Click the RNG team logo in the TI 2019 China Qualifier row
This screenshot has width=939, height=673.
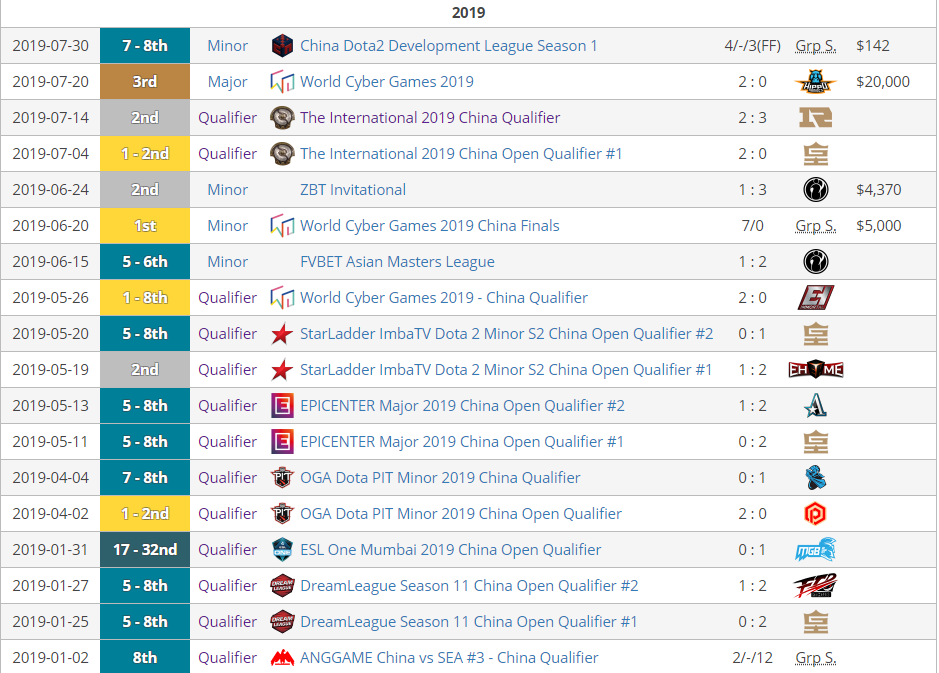pos(815,118)
